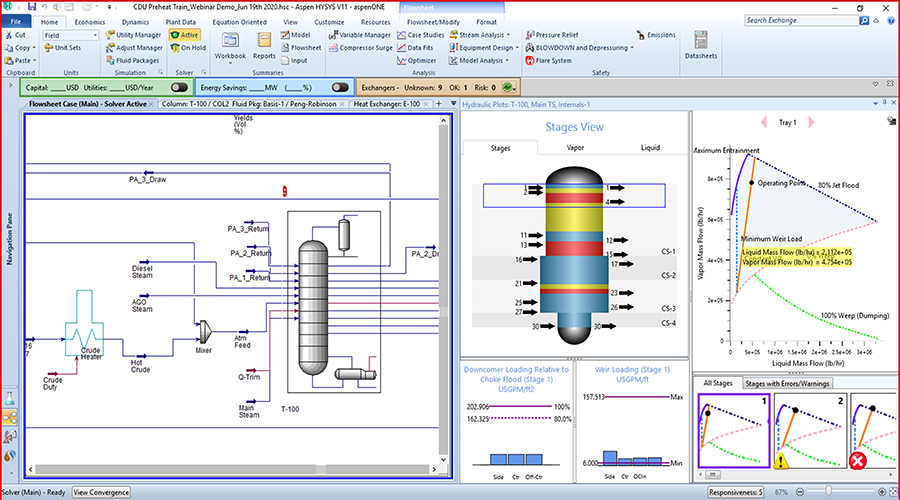The width and height of the screenshot is (900, 500).
Task: Open the Exchangers status dropdown arrow
Action: tap(514, 88)
